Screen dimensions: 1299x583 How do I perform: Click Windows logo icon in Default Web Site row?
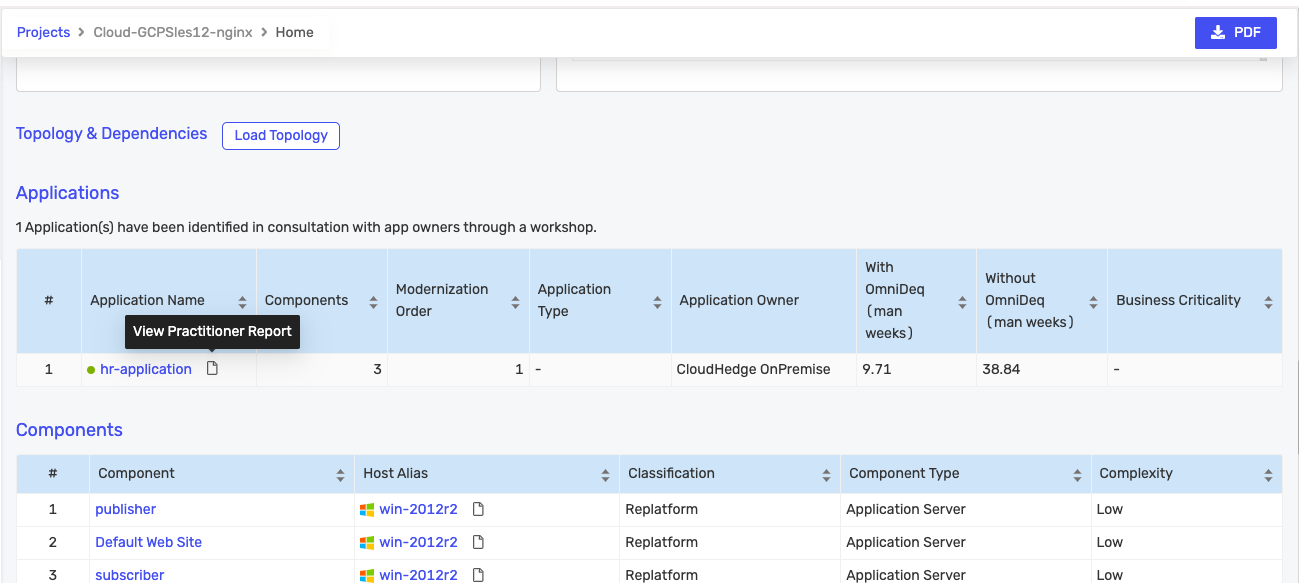[x=367, y=542]
